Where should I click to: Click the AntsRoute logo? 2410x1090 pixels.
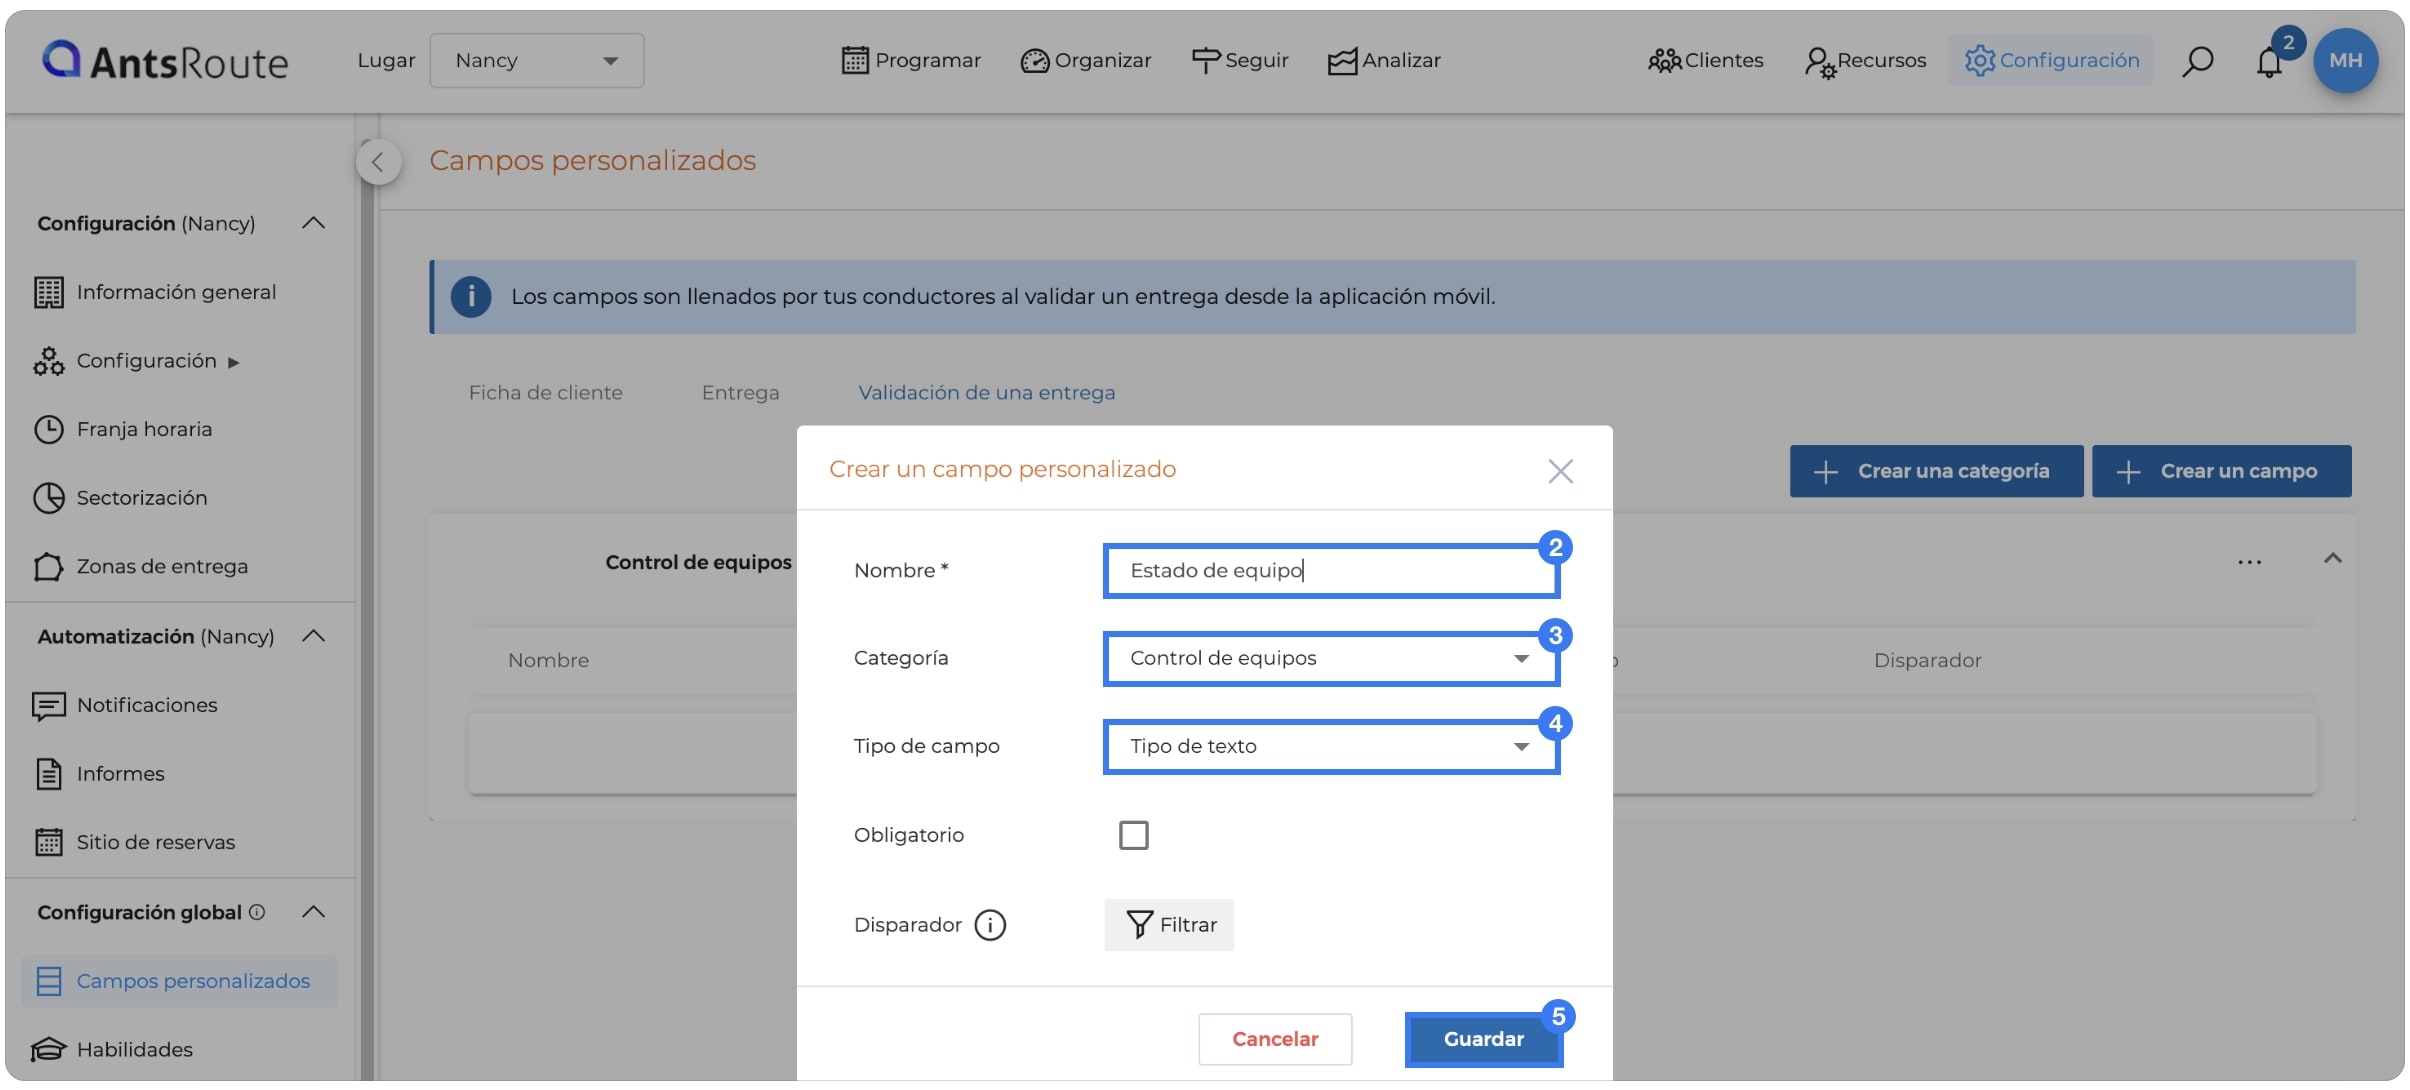point(165,61)
